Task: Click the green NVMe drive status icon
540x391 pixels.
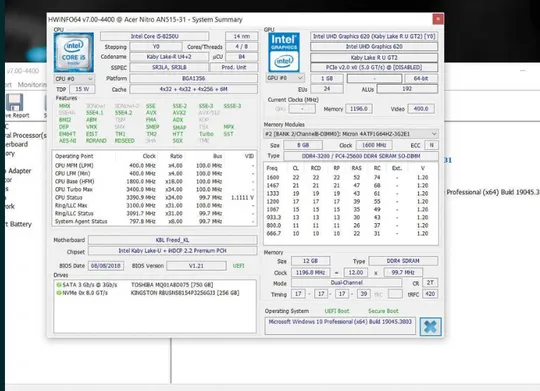Action: pyautogui.click(x=59, y=293)
